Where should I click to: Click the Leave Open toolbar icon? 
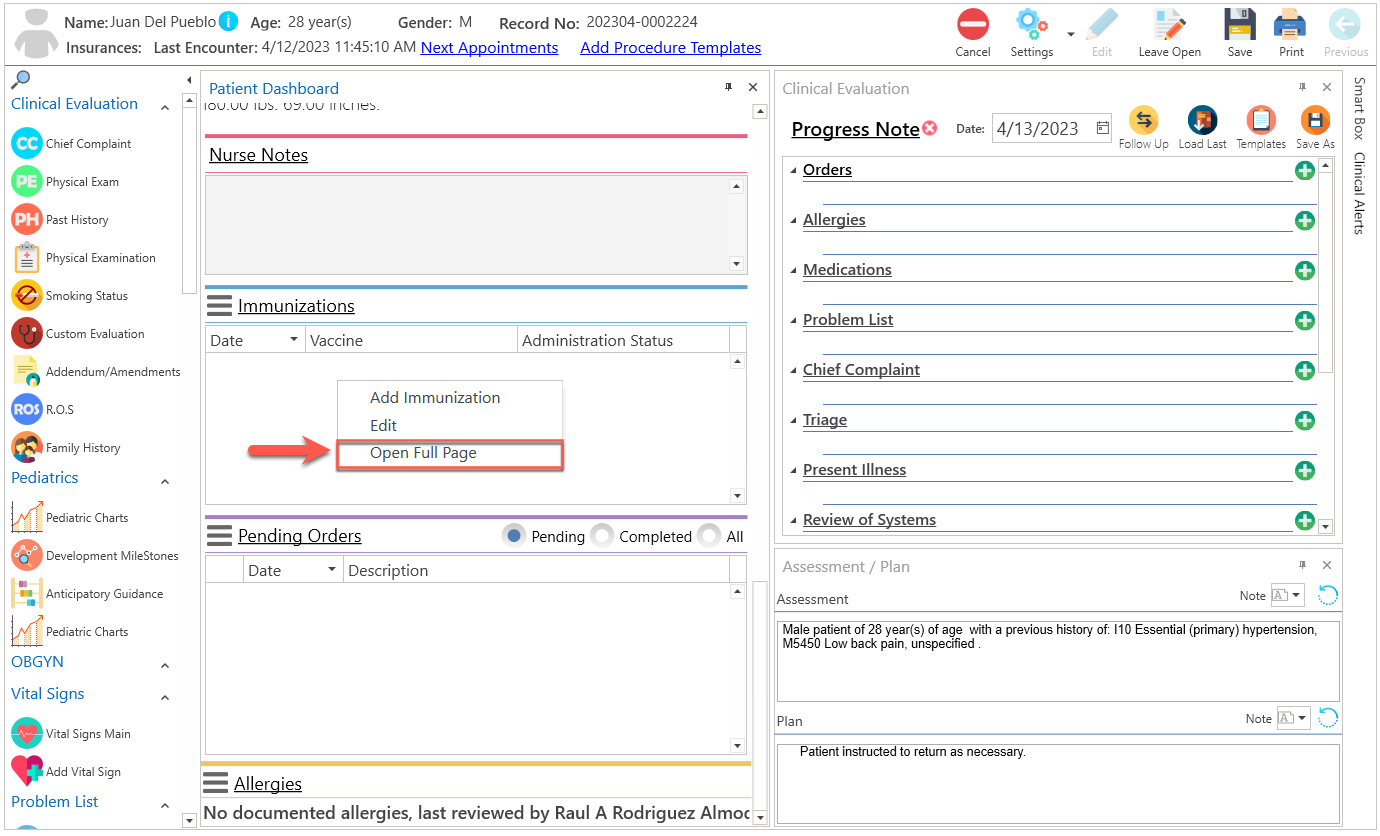click(x=1169, y=24)
